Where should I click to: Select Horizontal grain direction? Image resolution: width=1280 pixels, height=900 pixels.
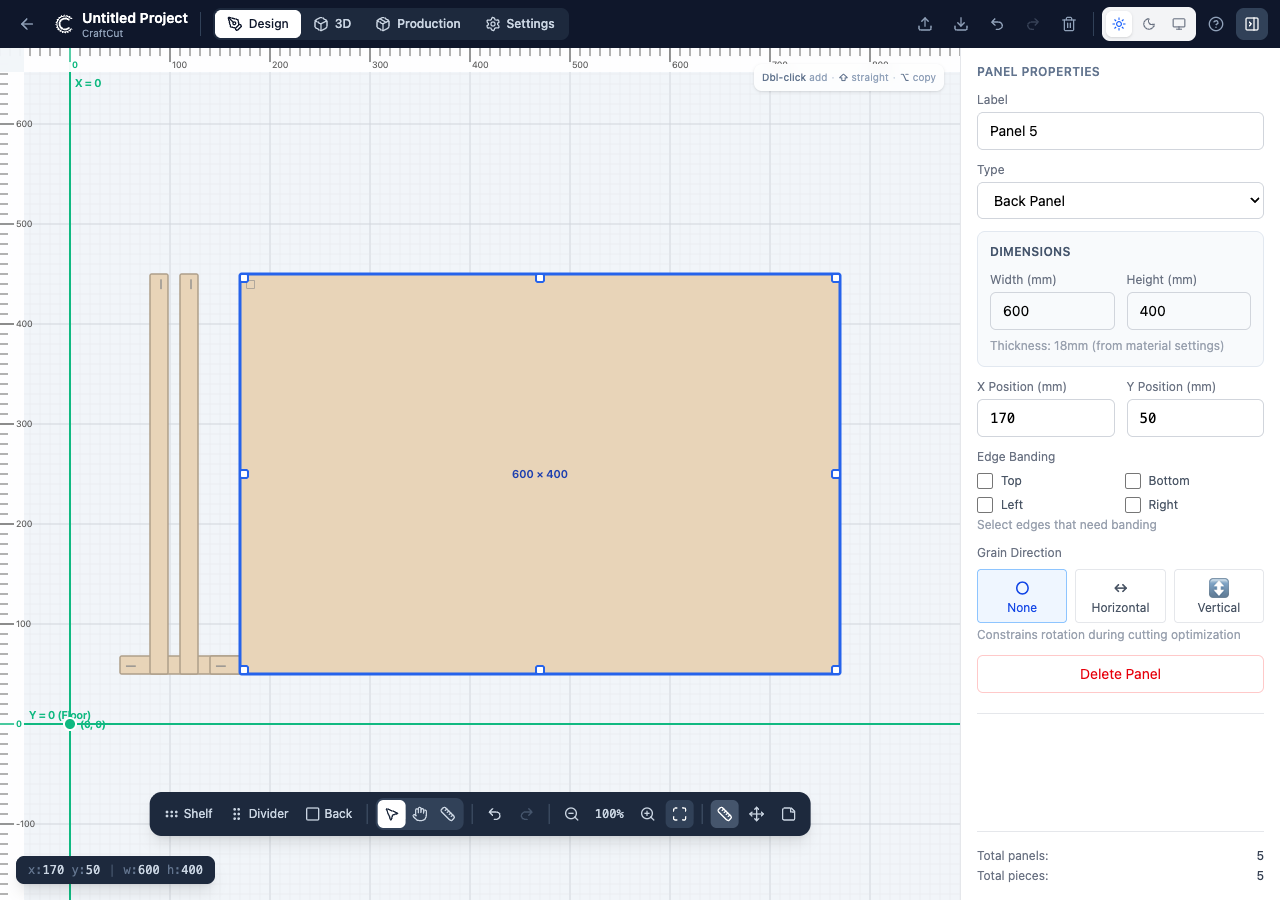(1119, 595)
